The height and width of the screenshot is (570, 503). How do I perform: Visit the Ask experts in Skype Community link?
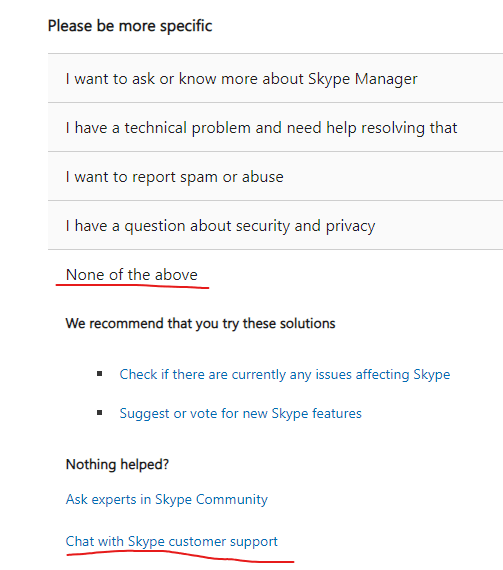[x=167, y=499]
